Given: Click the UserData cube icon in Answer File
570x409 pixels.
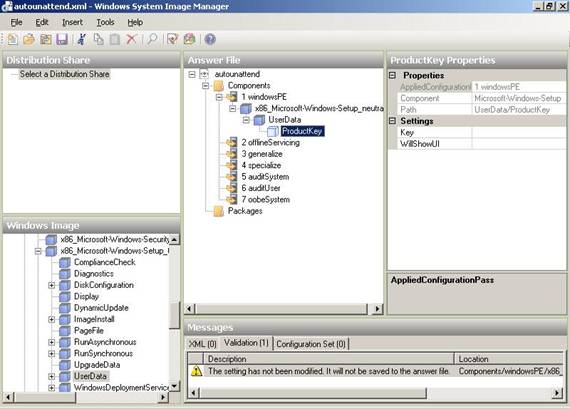Looking at the screenshot, I should (x=259, y=120).
